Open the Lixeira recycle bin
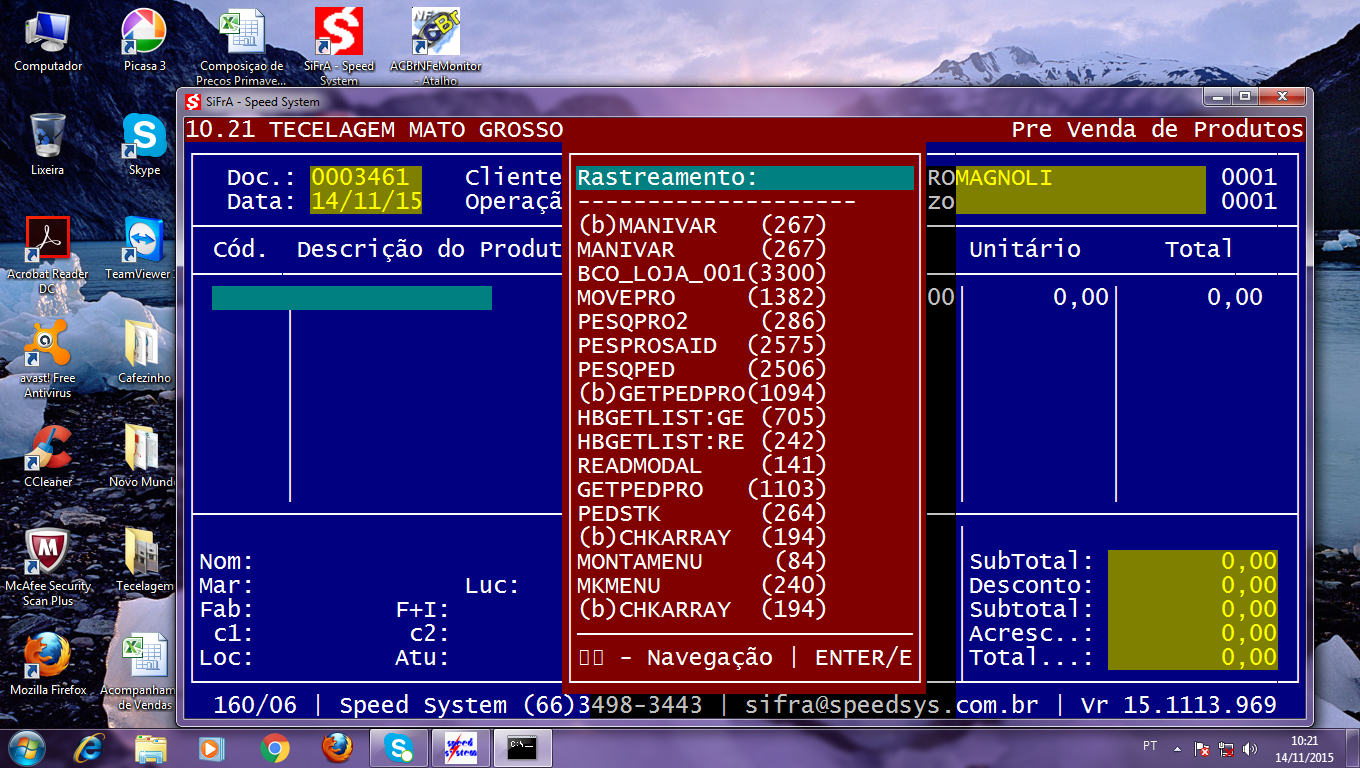This screenshot has width=1360, height=768. pyautogui.click(x=48, y=145)
